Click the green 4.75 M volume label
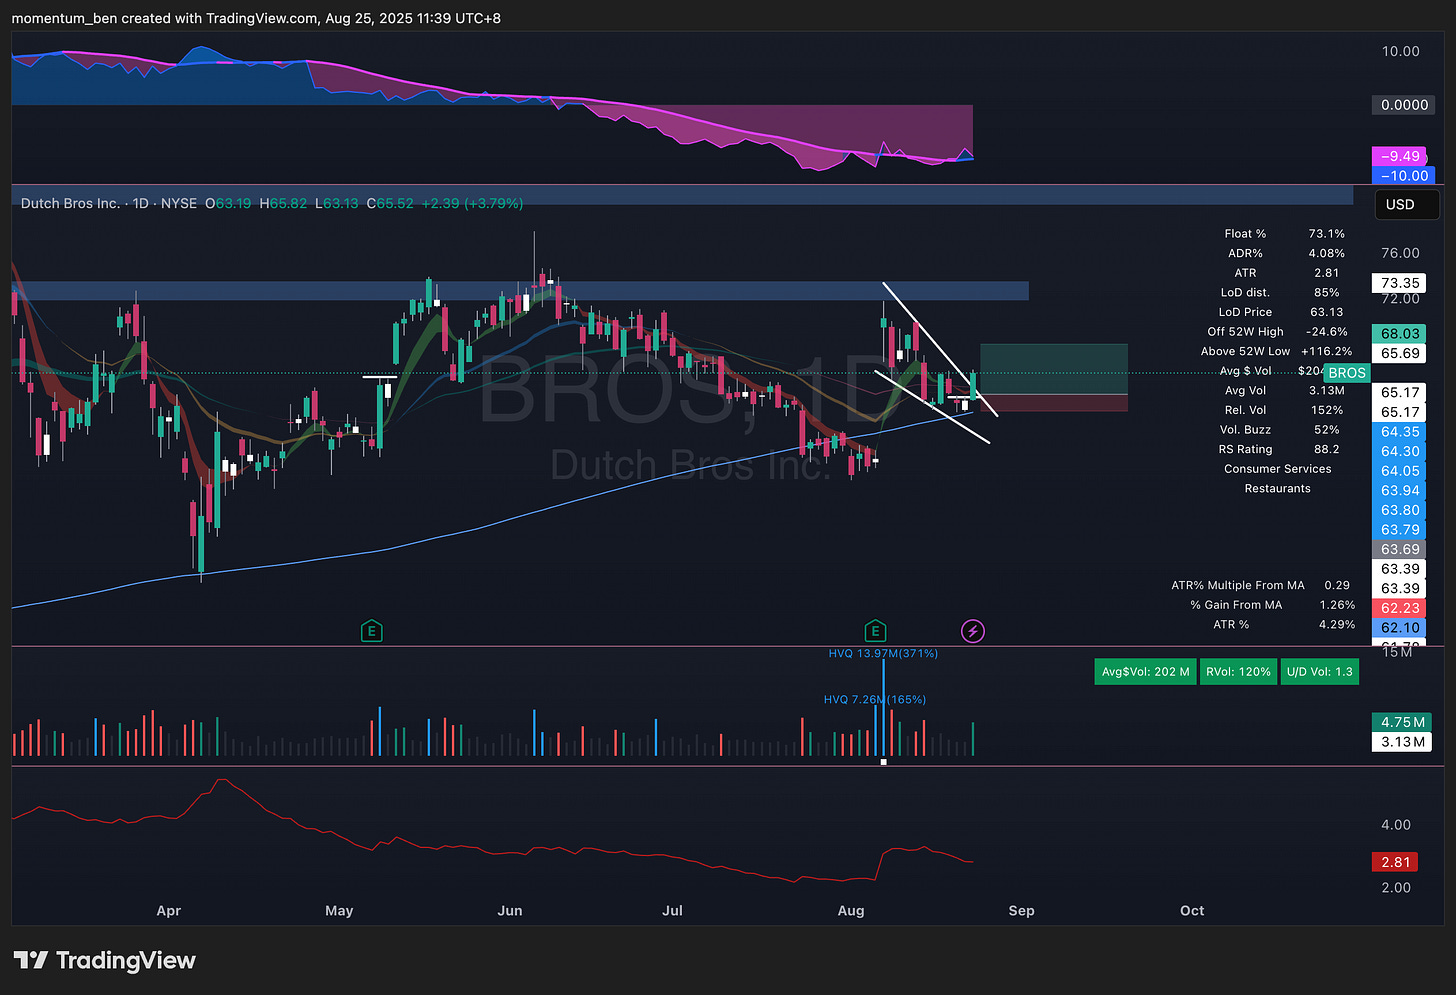 click(x=1402, y=722)
